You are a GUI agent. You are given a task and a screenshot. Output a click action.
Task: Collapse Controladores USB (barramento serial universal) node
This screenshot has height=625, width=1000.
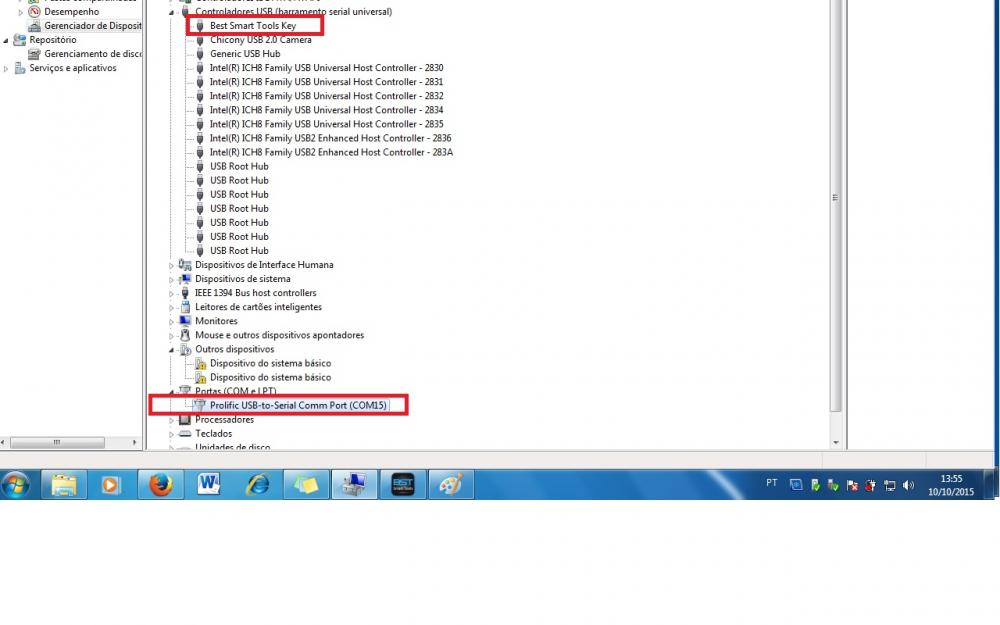click(x=171, y=12)
